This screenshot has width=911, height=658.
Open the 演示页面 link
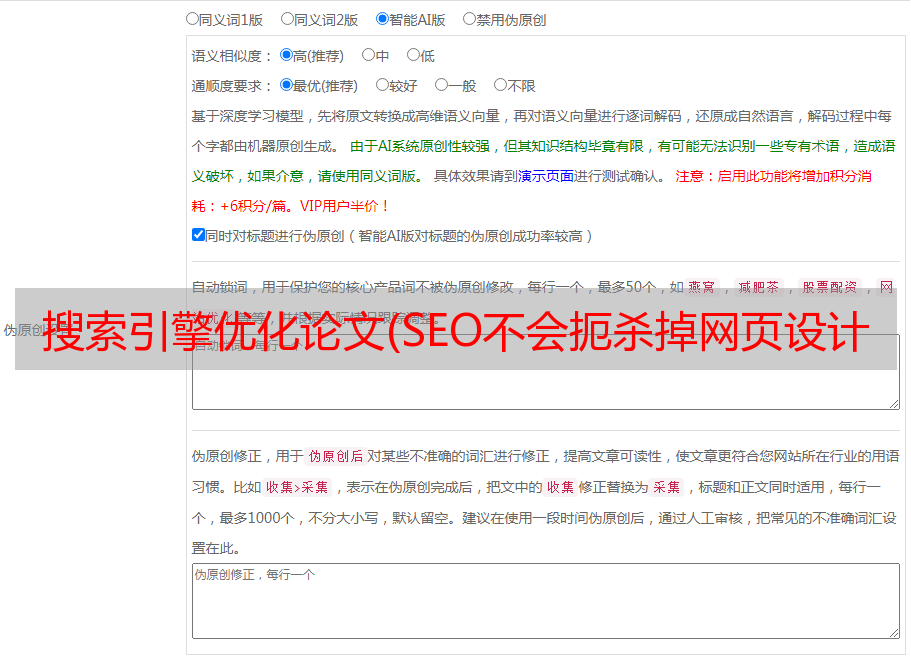click(x=546, y=176)
